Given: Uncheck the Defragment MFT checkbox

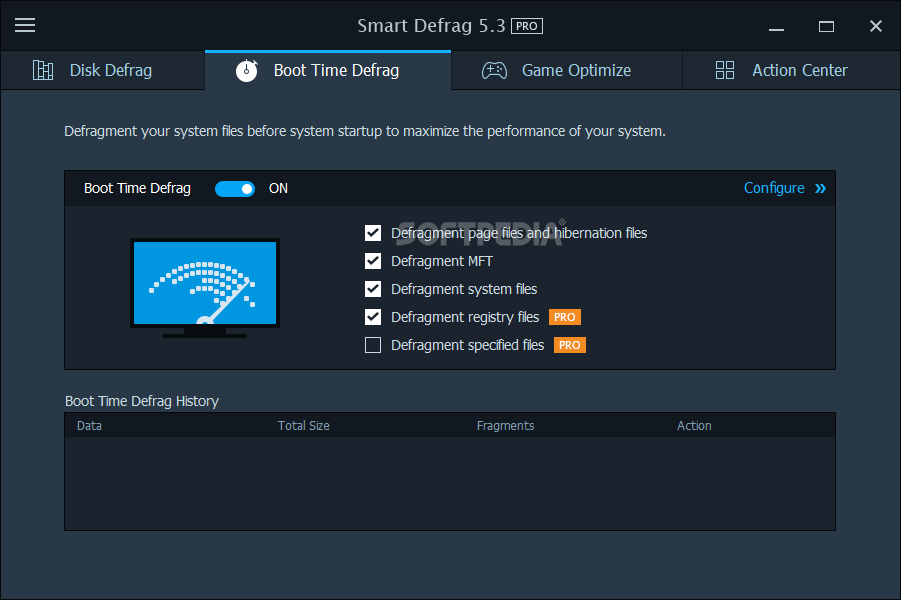Looking at the screenshot, I should pyautogui.click(x=373, y=261).
